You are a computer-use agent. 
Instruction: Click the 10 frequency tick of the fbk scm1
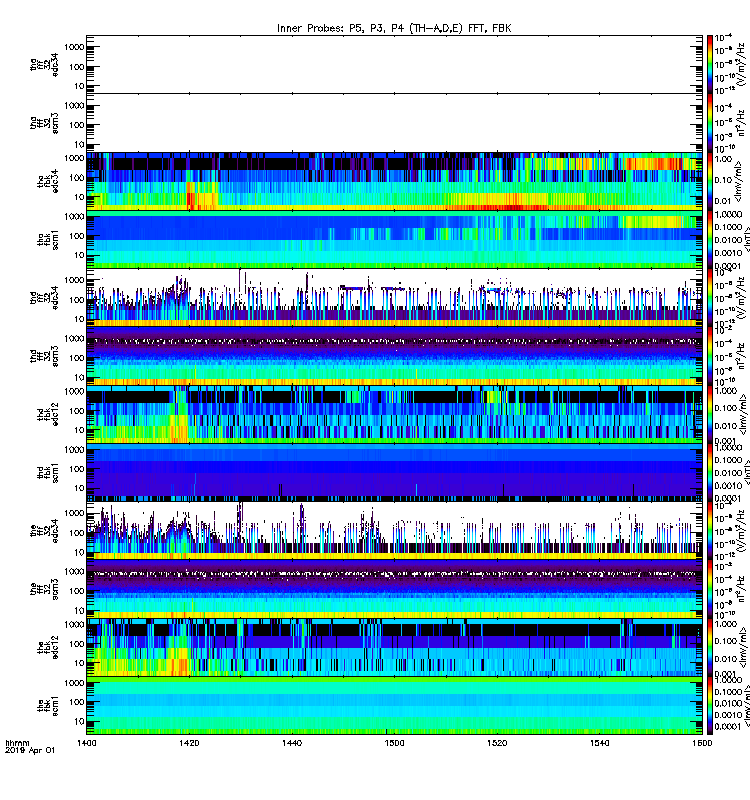(x=79, y=721)
